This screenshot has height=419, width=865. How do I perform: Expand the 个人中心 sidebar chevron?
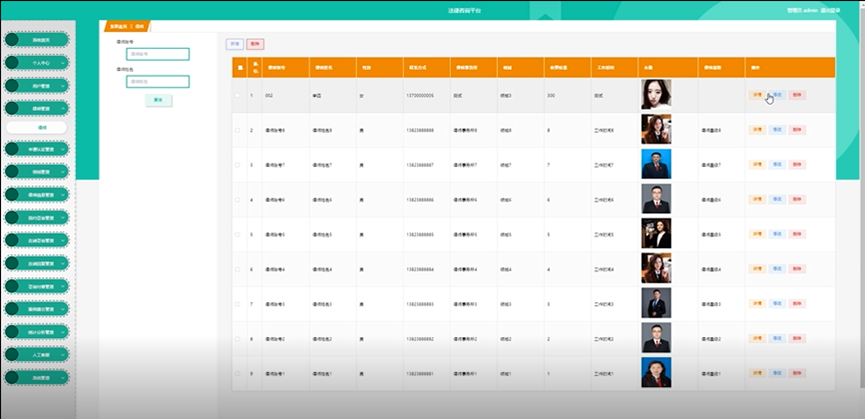63,63
